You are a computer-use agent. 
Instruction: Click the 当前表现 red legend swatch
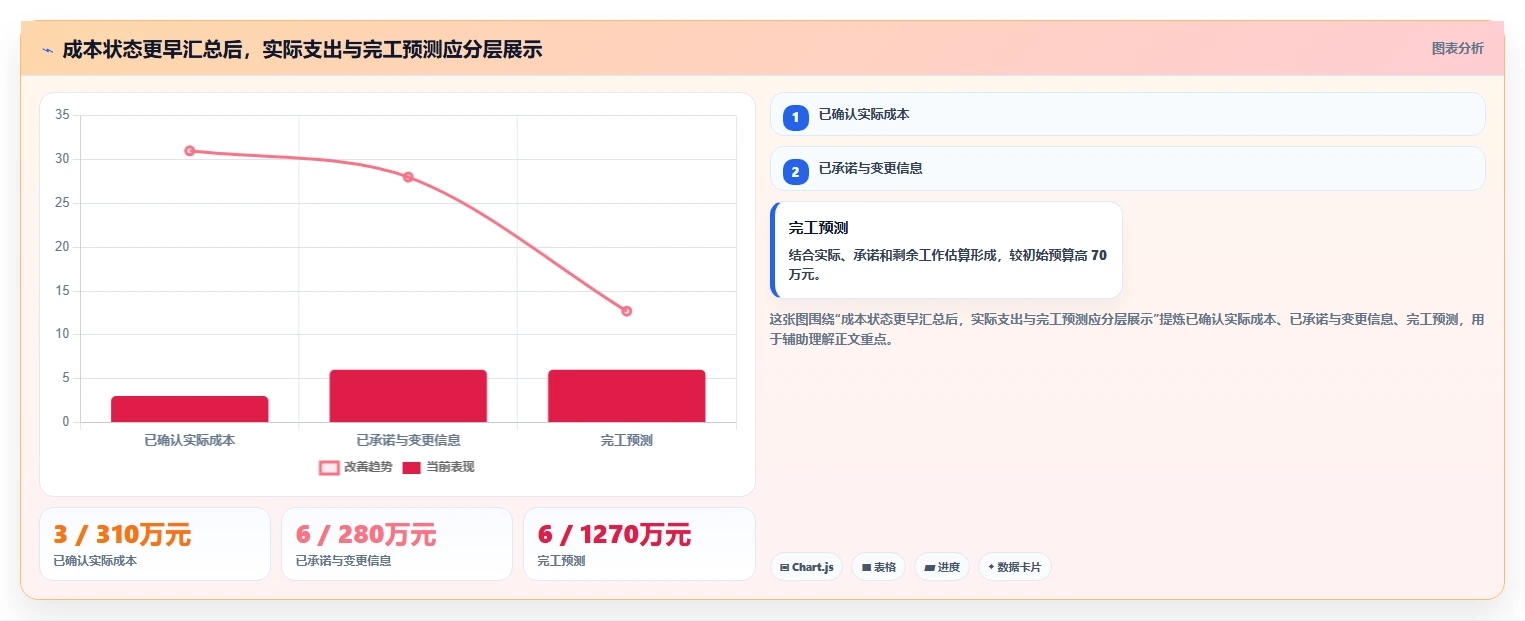click(412, 467)
